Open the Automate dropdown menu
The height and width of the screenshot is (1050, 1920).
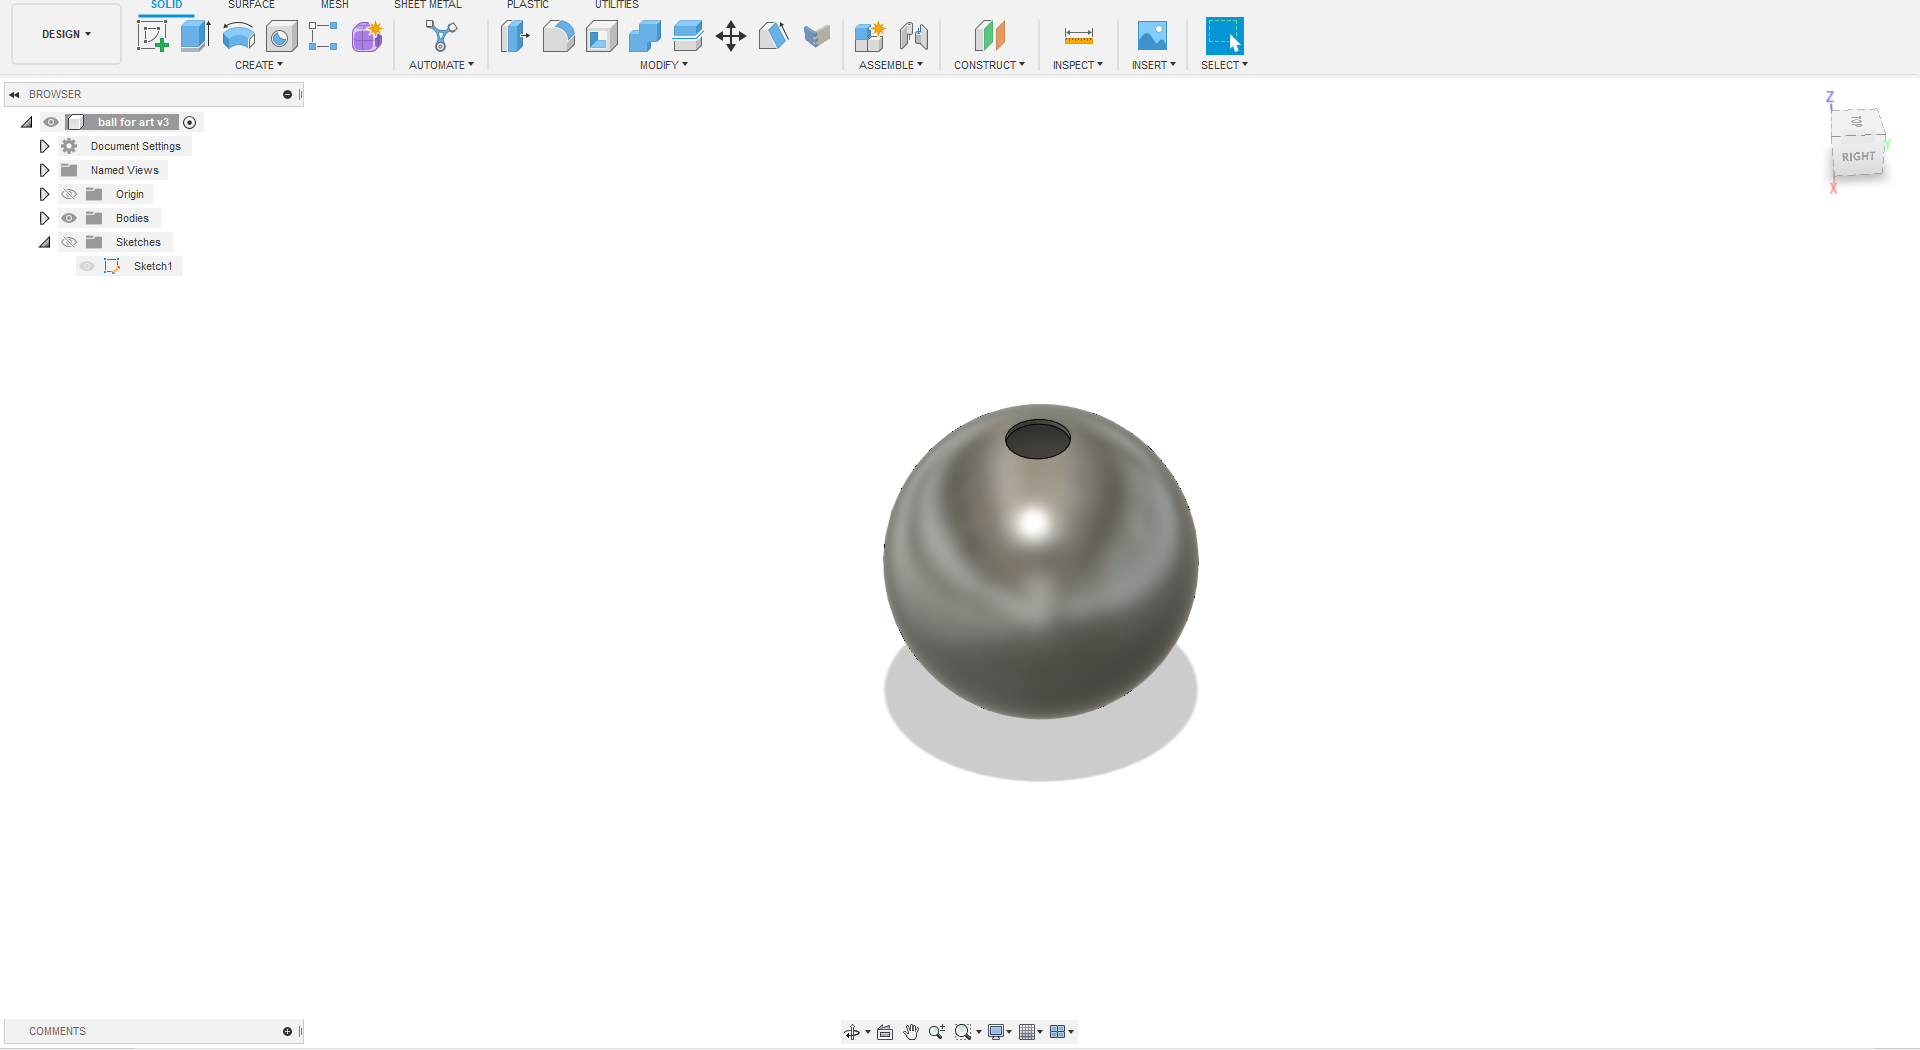(x=441, y=65)
